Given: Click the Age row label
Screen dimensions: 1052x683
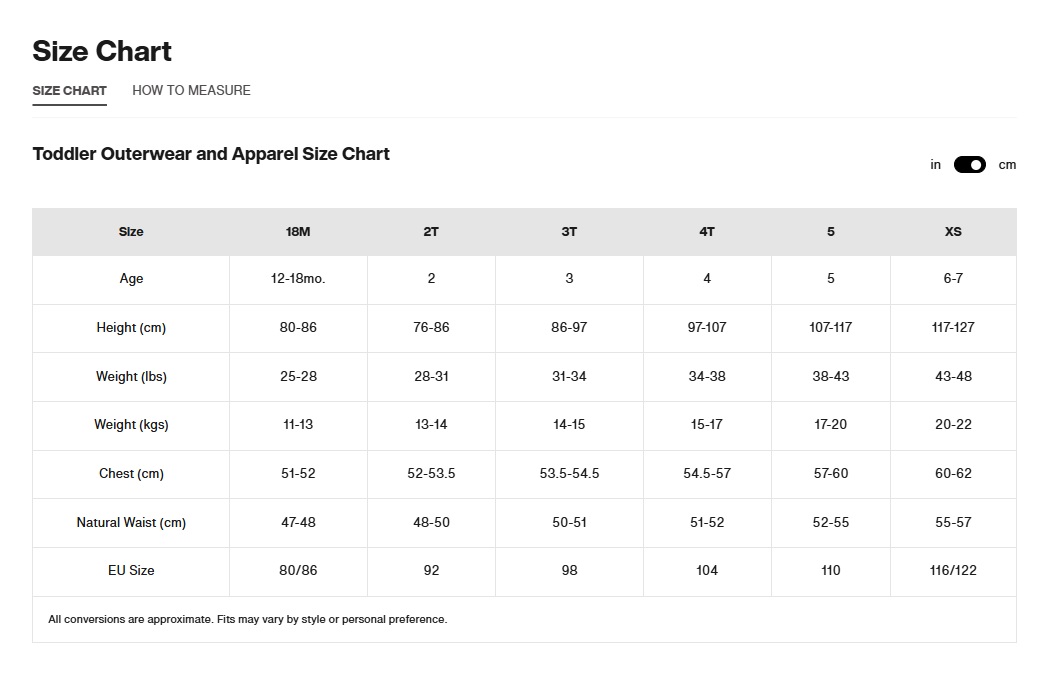Looking at the screenshot, I should click(x=131, y=279).
